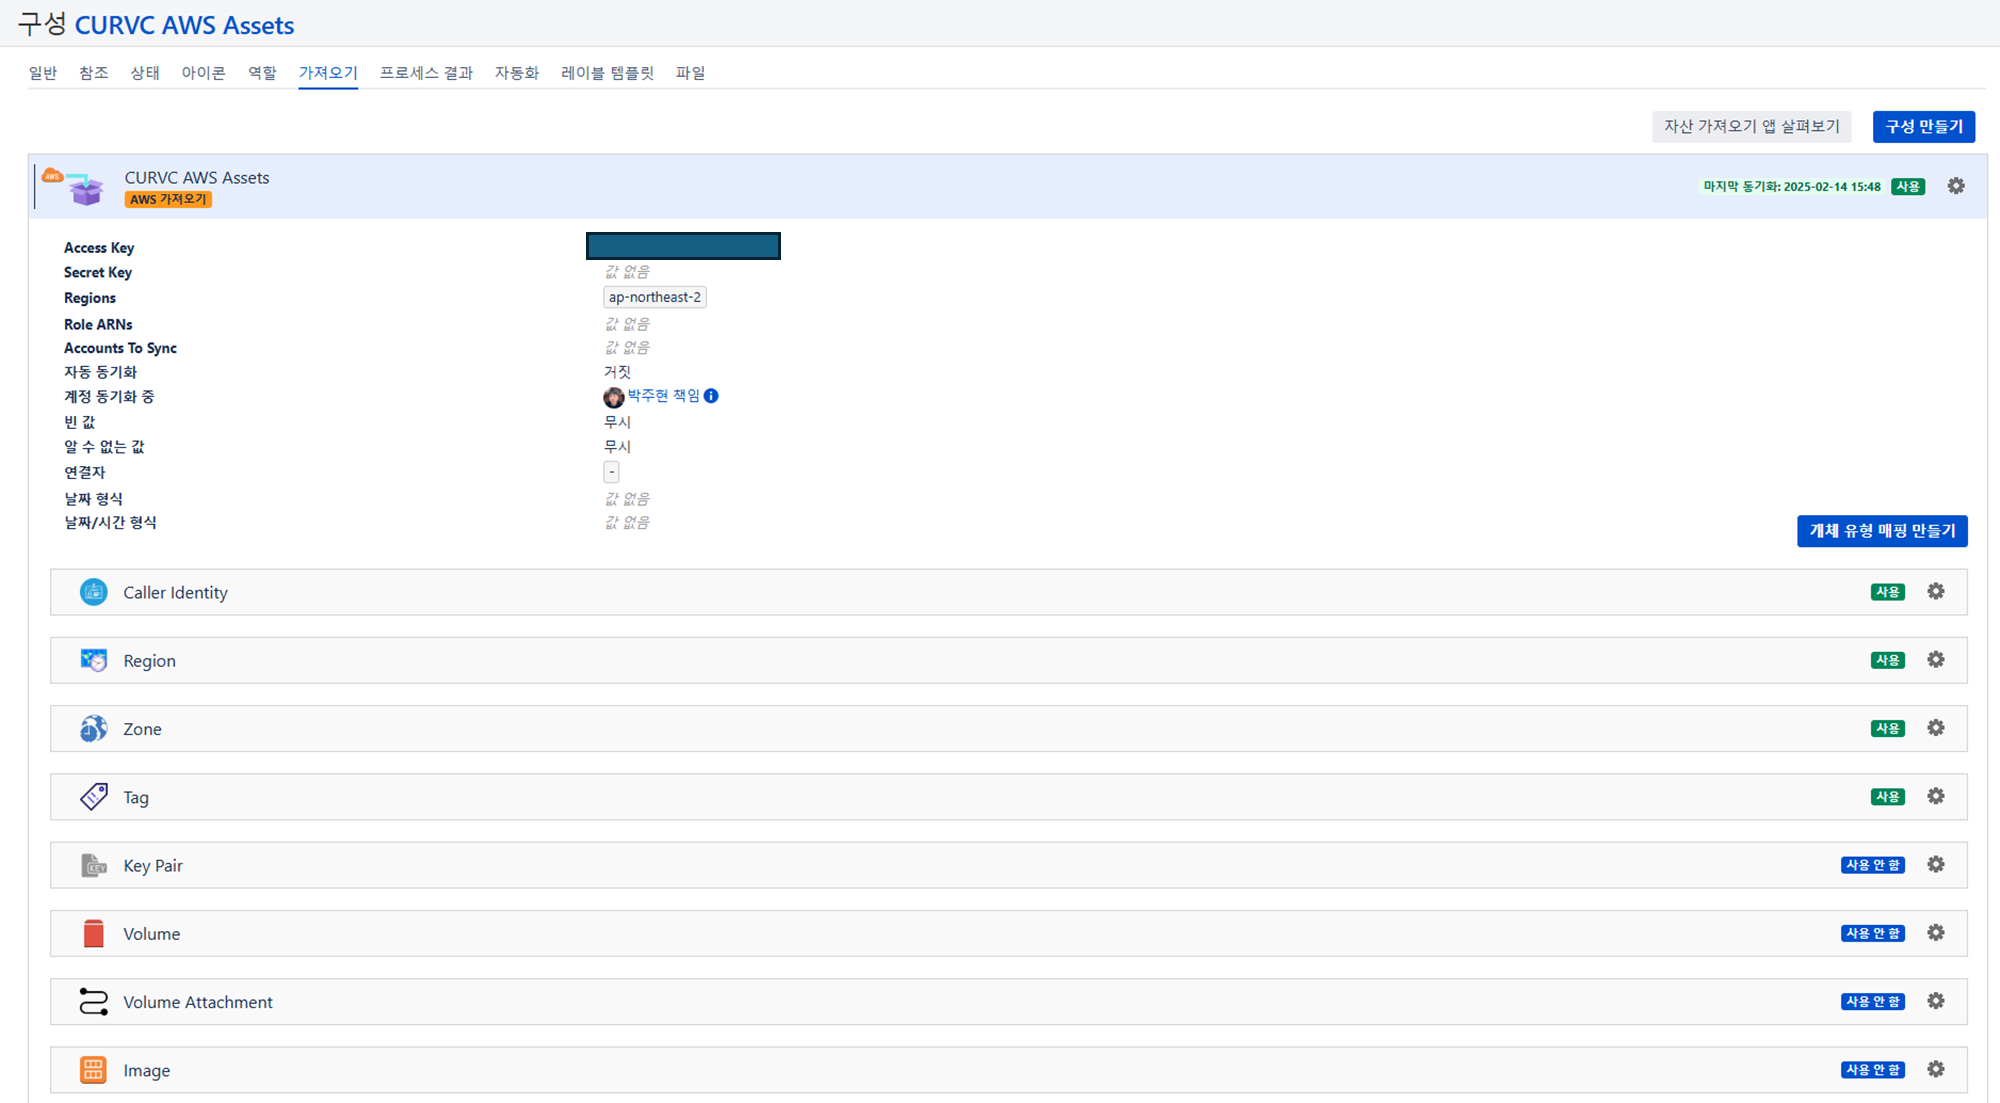The width and height of the screenshot is (2000, 1103).
Task: Open gear menu for Volume Attachment row
Action: coord(1936,1001)
